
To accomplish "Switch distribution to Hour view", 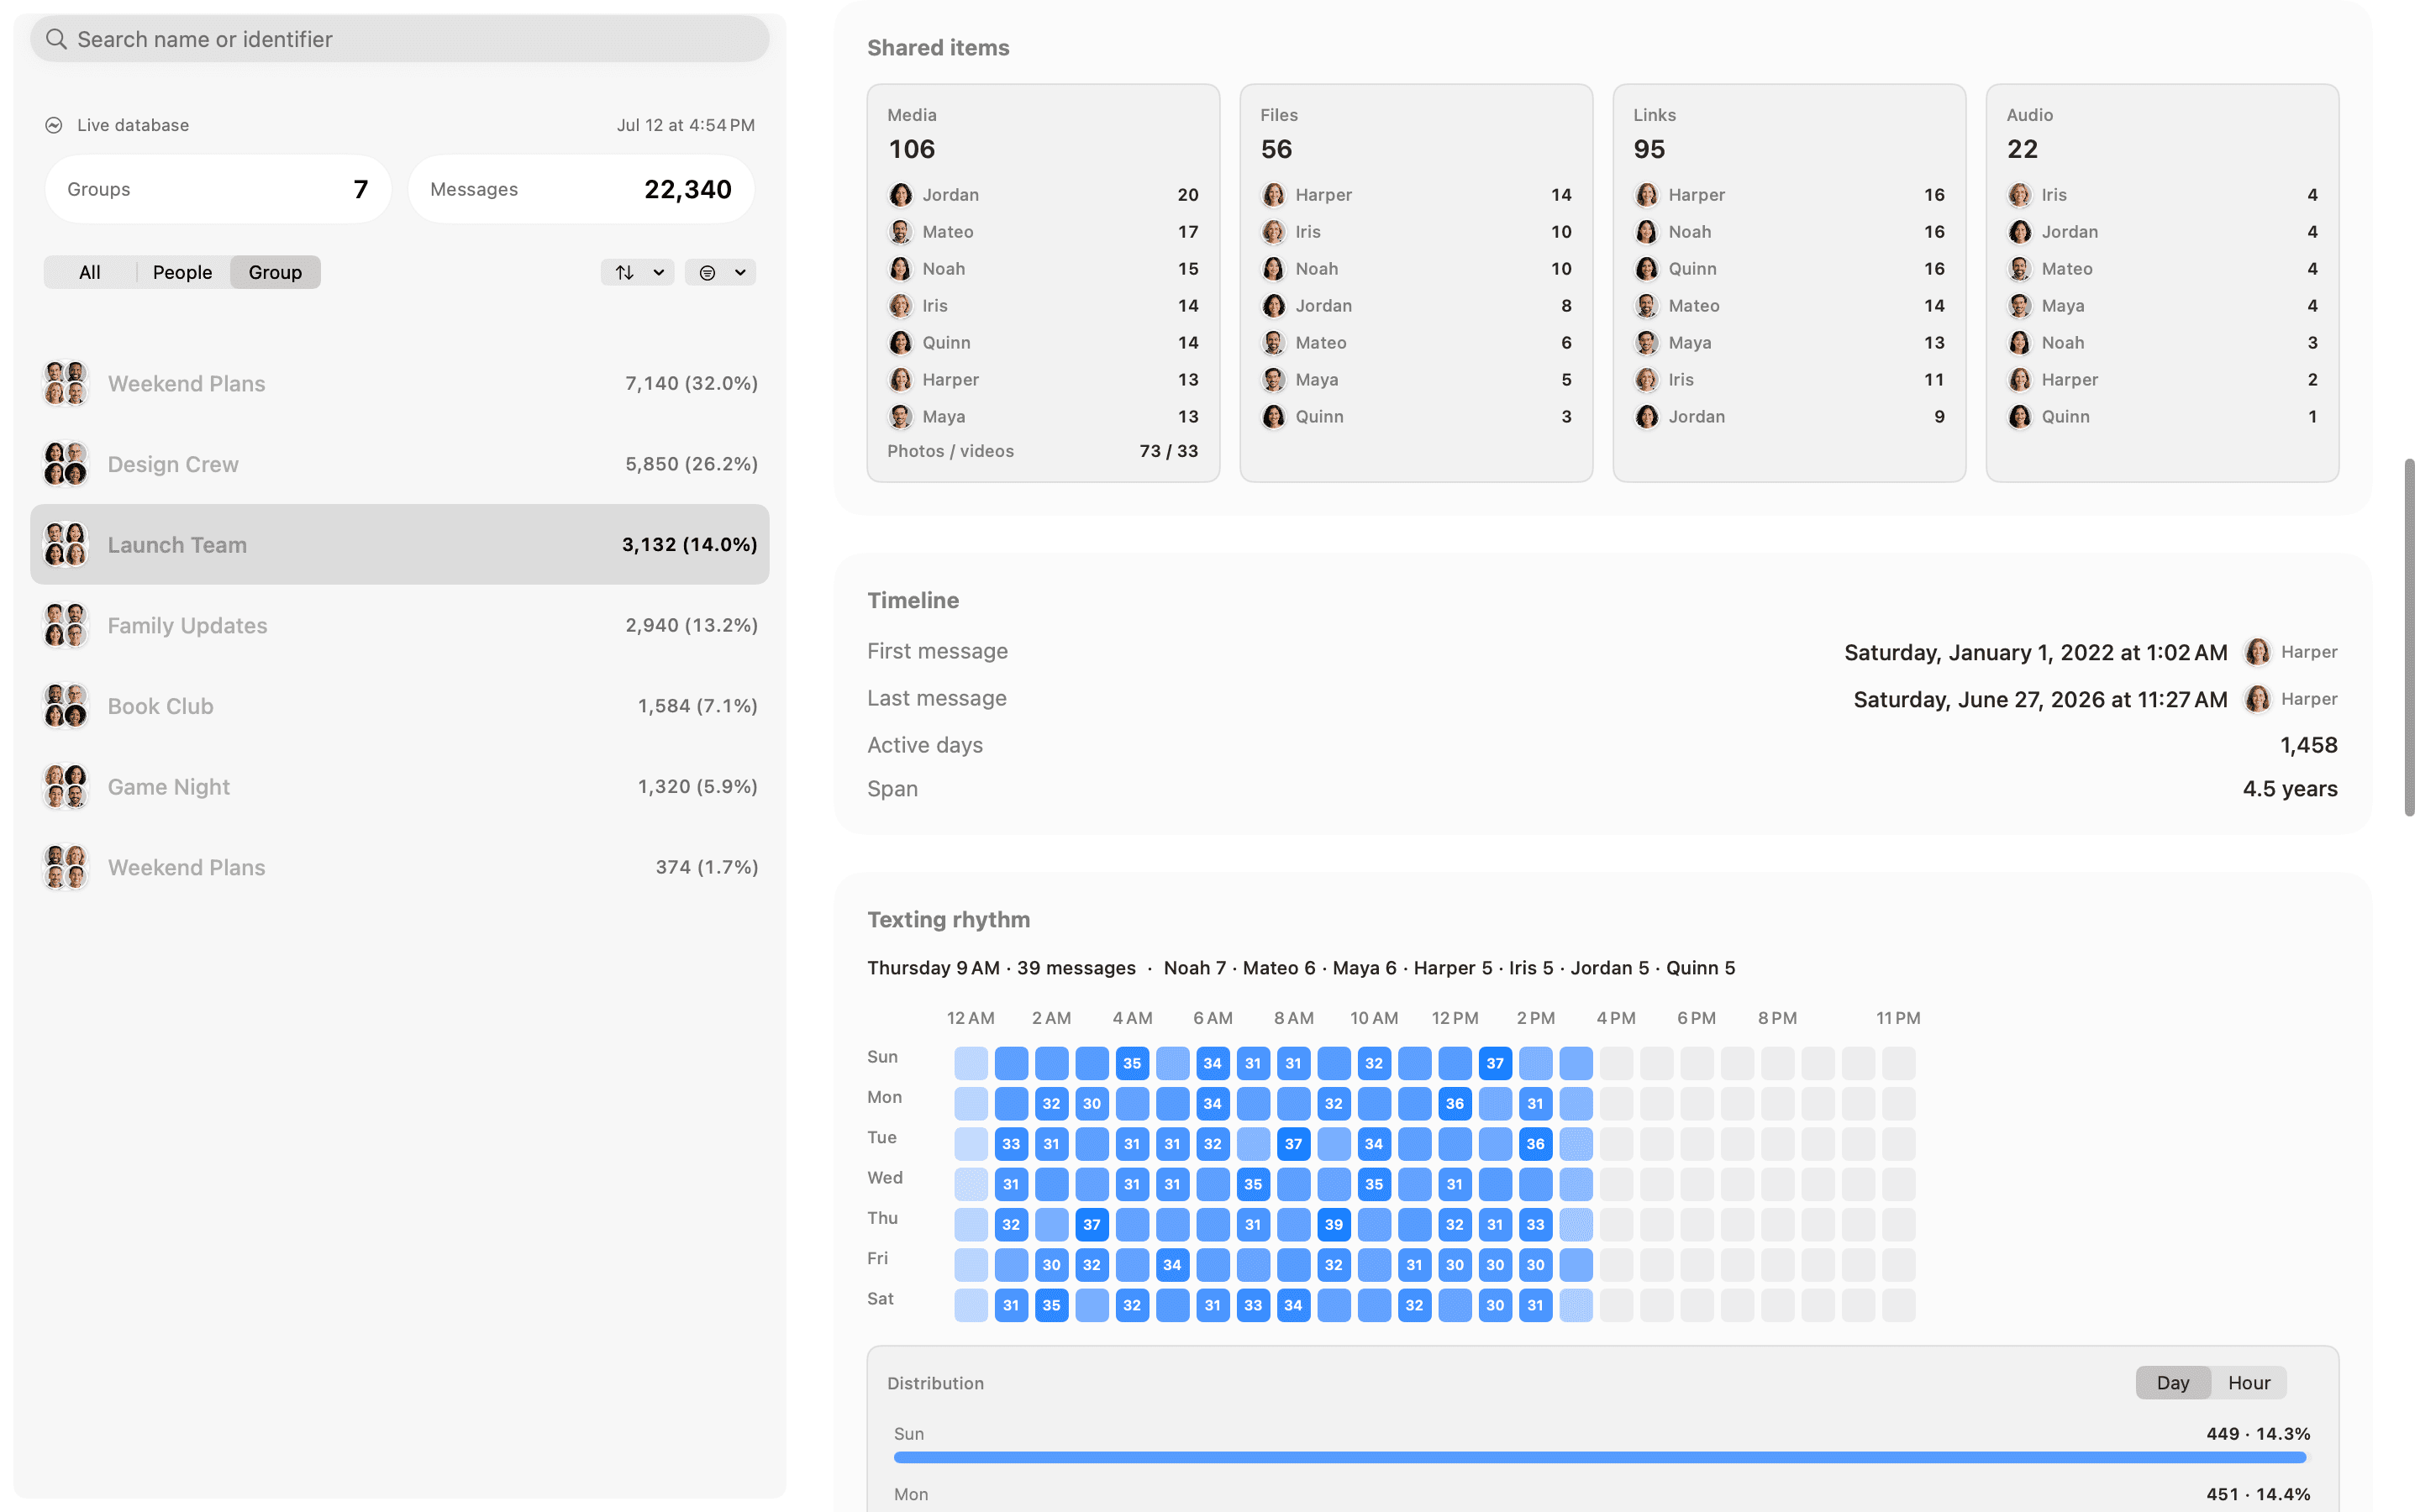I will tap(2249, 1383).
